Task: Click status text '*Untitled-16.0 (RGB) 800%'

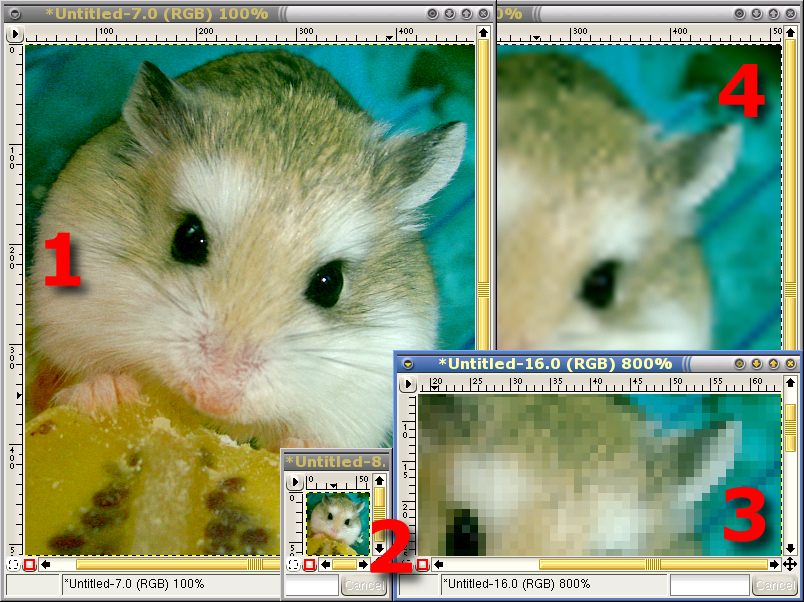Action: click(x=517, y=584)
